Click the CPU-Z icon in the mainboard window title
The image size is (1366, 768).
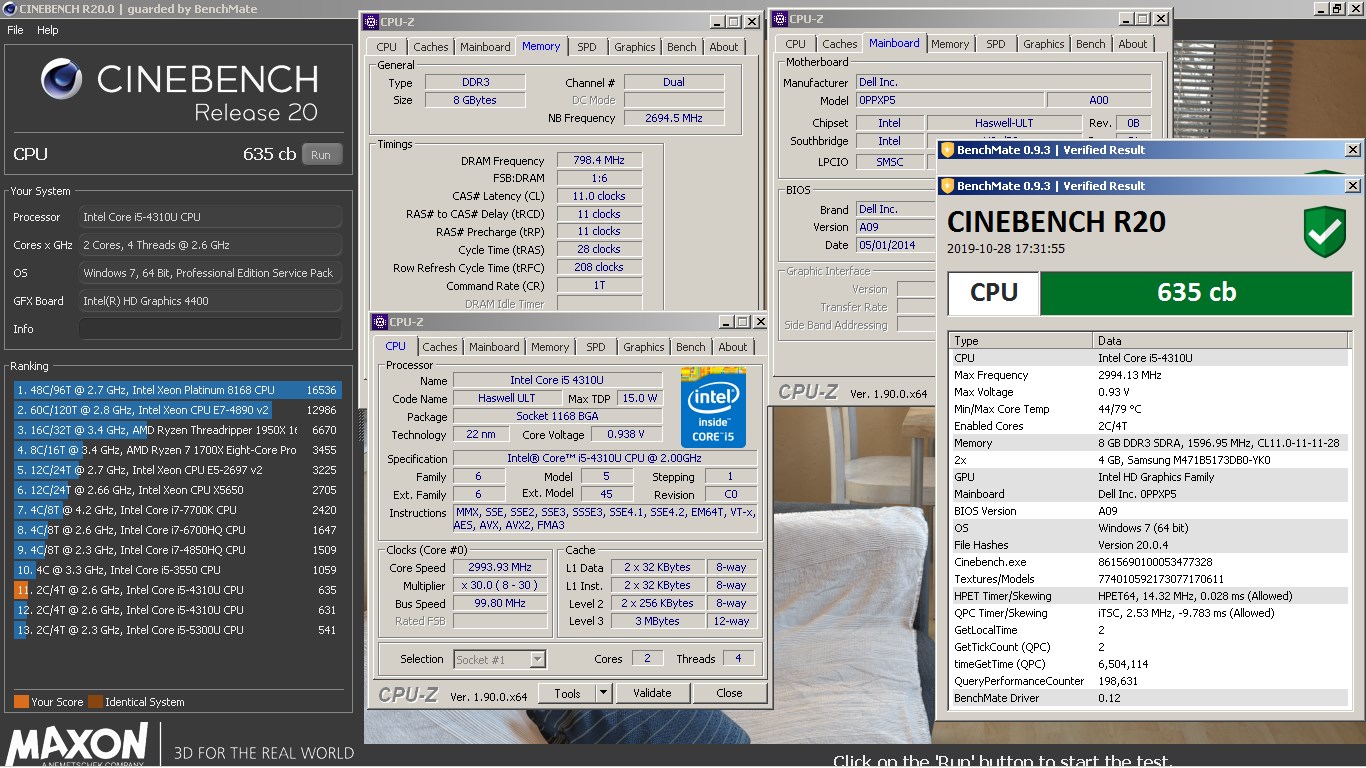[x=779, y=18]
